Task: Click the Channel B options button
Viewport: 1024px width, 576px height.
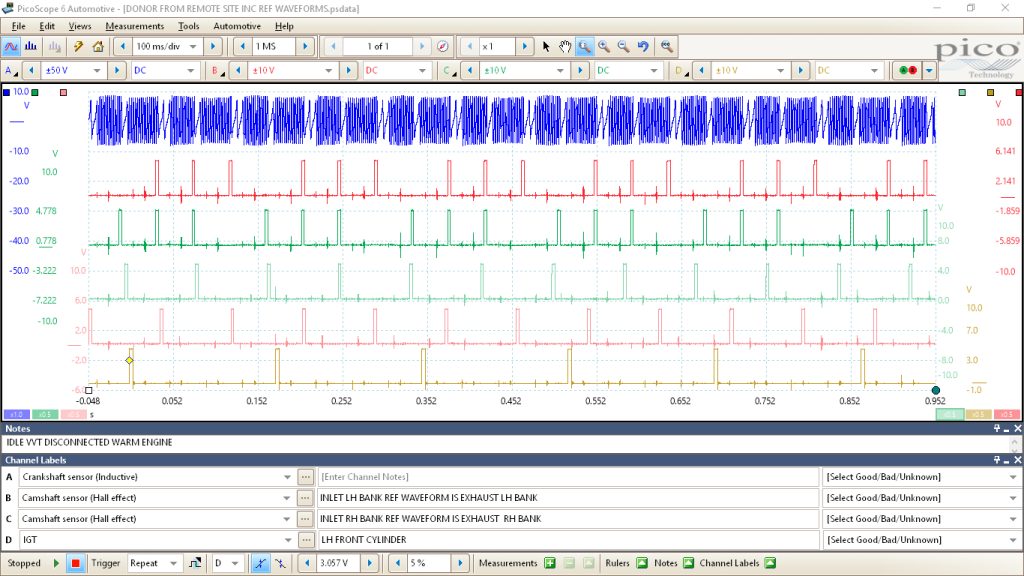Action: 305,498
